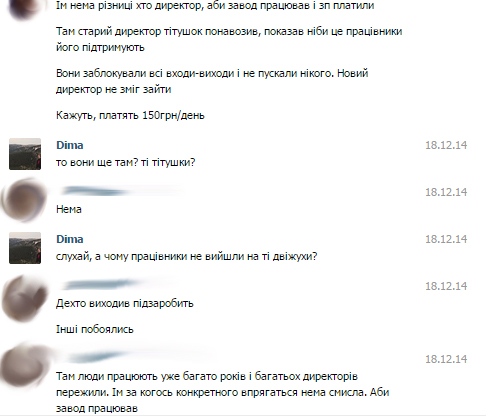
Task: Open Dima's profile name above "слухай" message
Action: (x=70, y=239)
